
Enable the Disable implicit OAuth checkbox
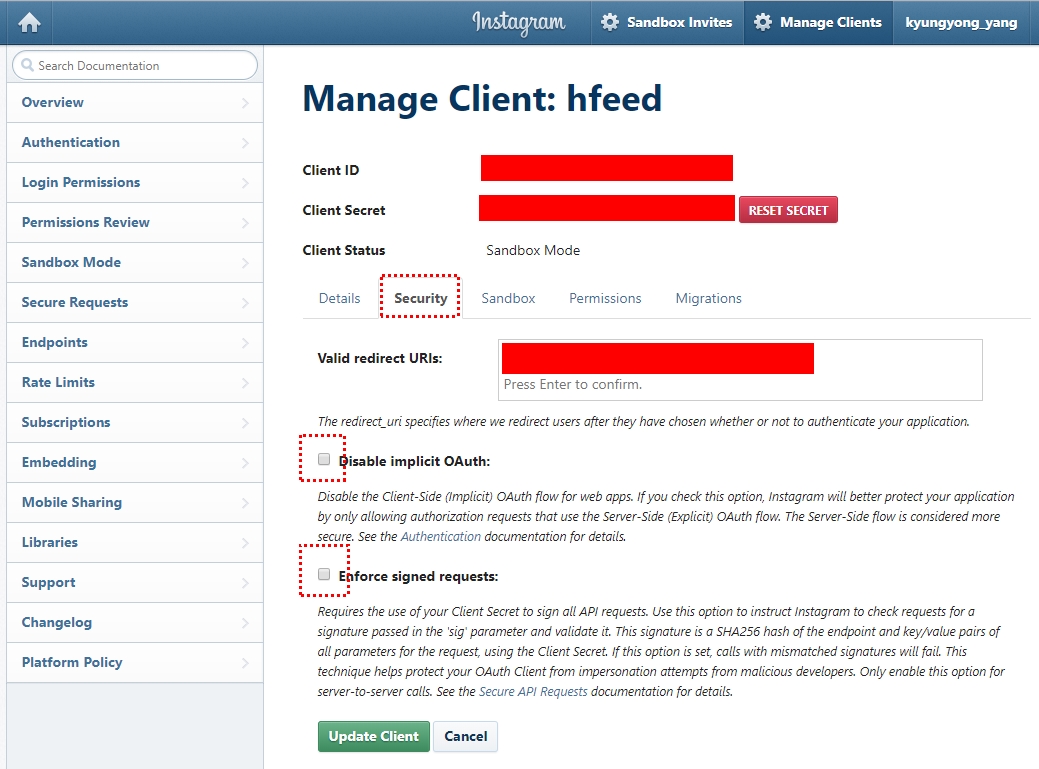tap(324, 460)
